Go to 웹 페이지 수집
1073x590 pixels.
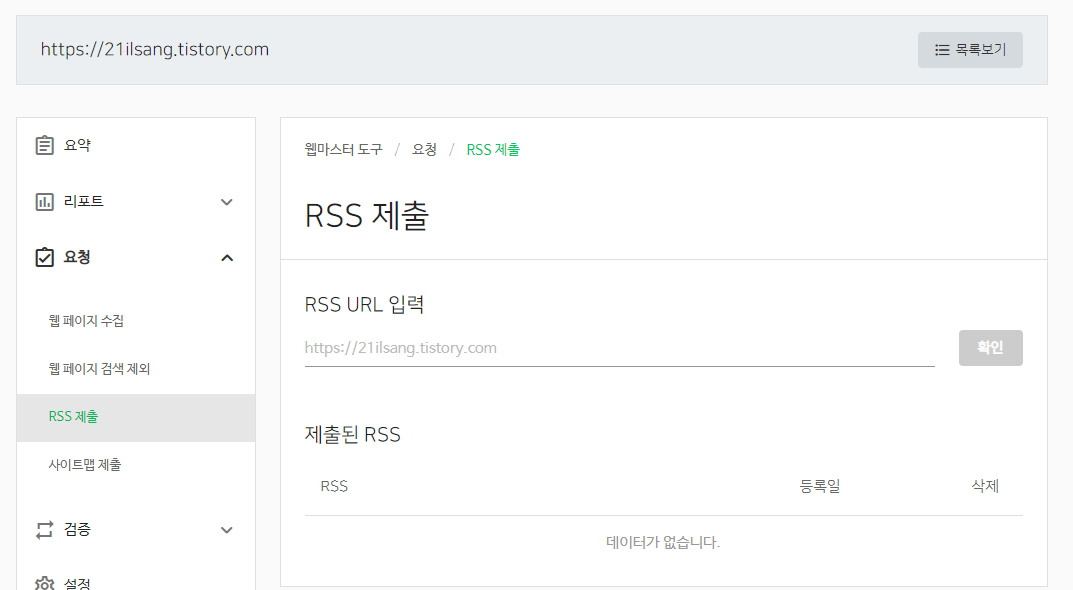point(86,320)
